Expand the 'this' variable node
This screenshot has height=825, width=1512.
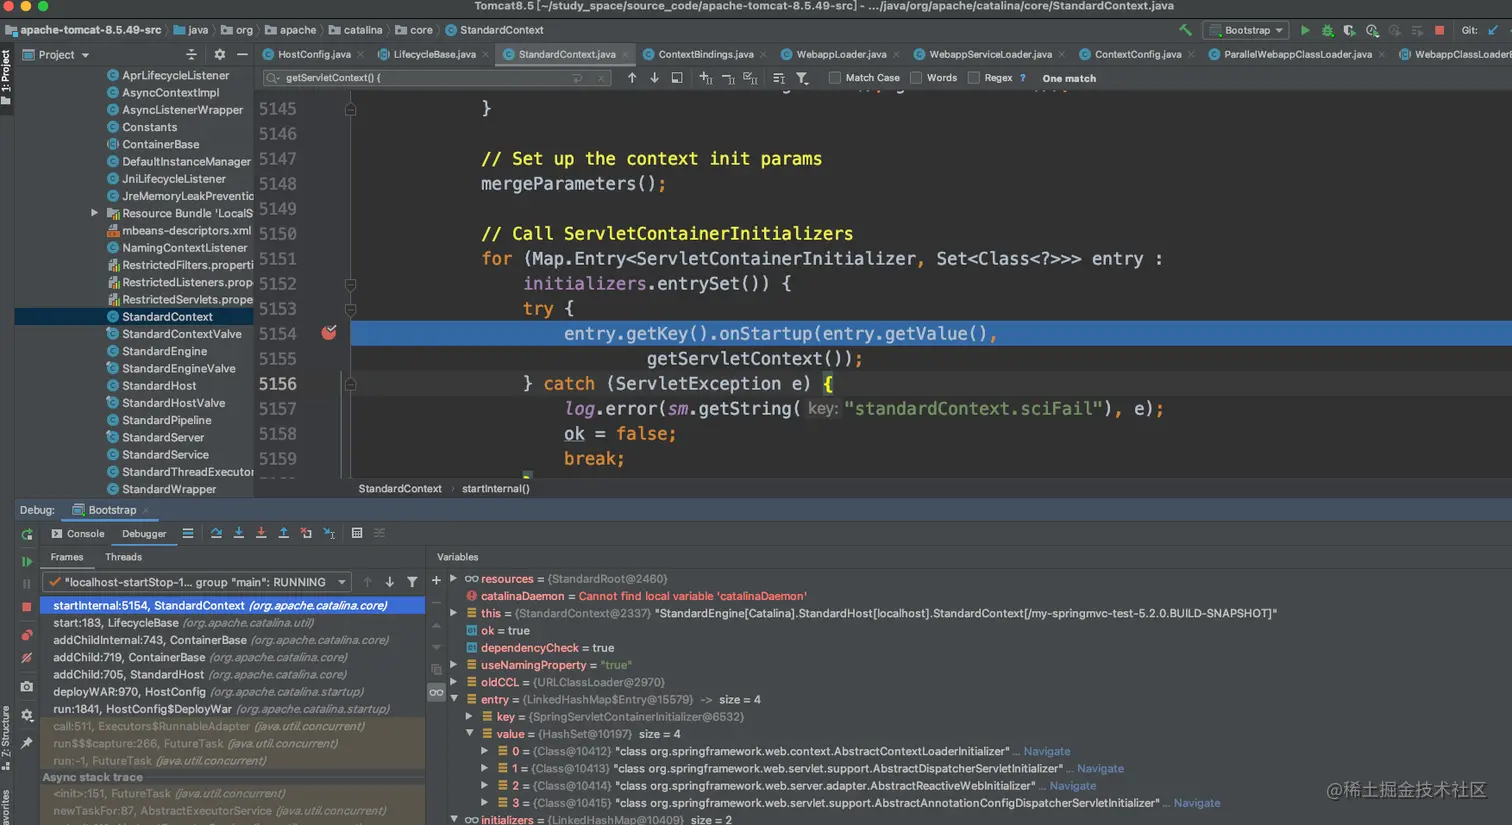[453, 613]
